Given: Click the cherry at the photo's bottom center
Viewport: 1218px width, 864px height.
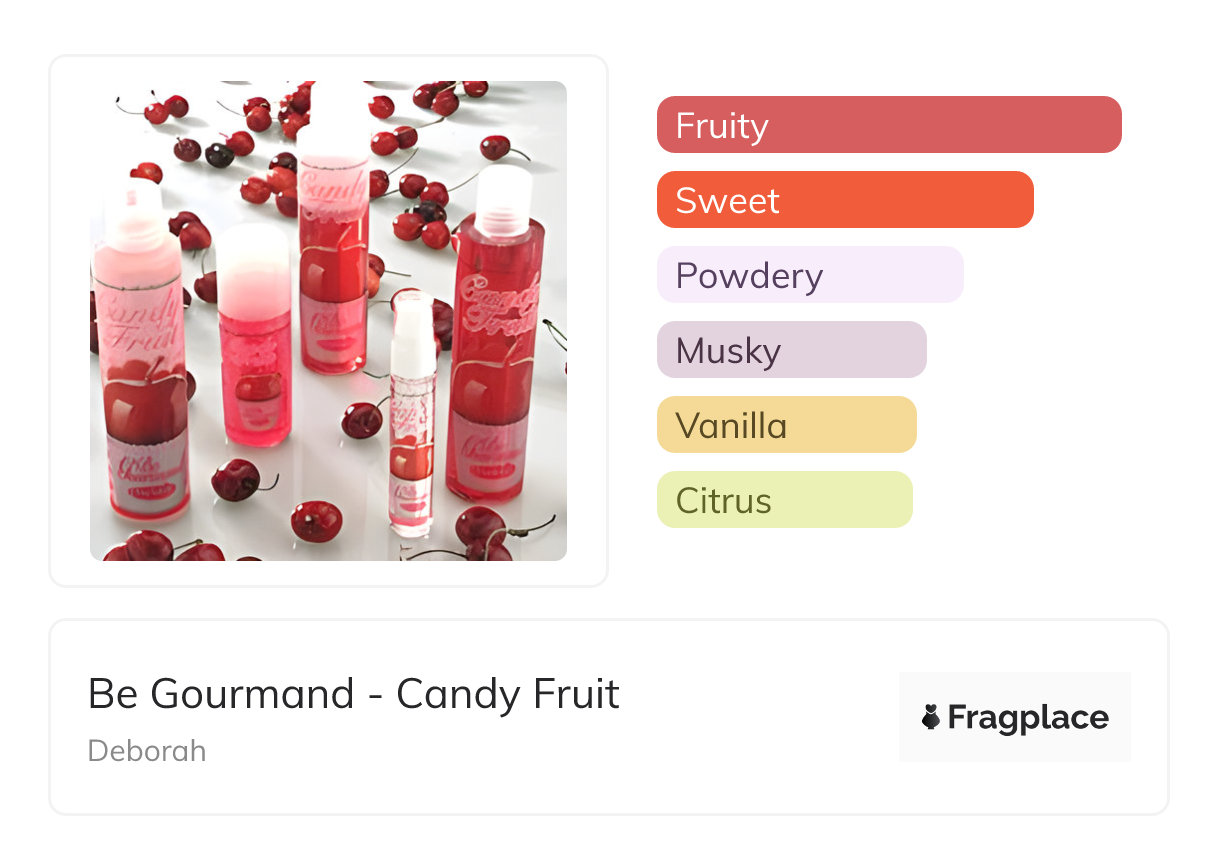Looking at the screenshot, I should 316,521.
